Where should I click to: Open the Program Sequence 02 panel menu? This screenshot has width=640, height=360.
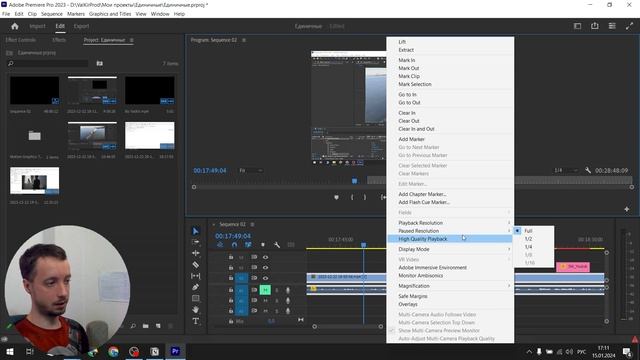click(x=244, y=40)
